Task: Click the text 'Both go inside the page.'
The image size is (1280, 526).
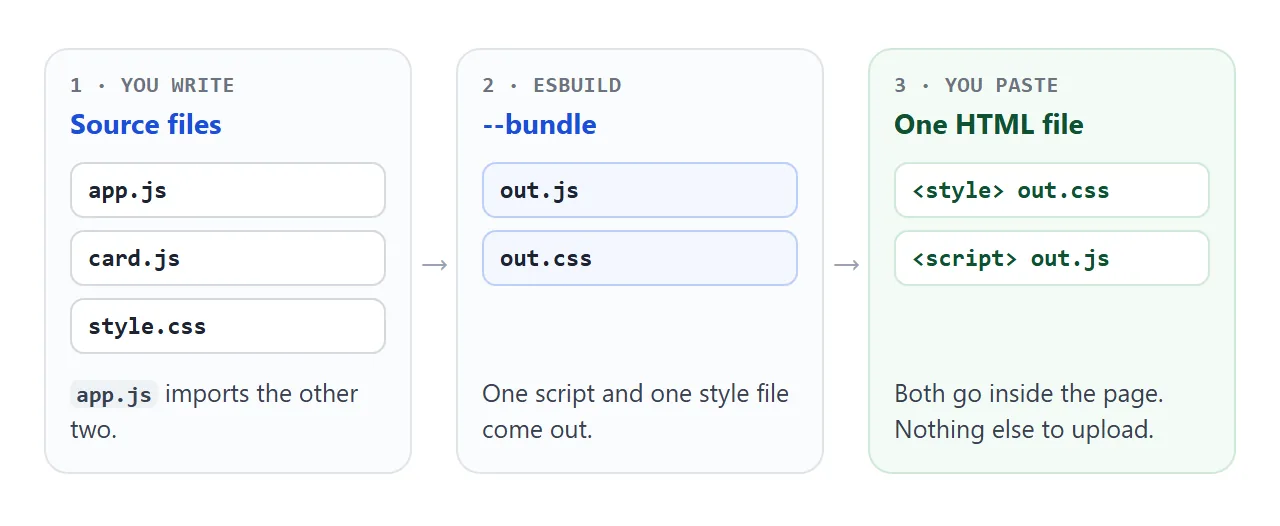Action: tap(1029, 394)
